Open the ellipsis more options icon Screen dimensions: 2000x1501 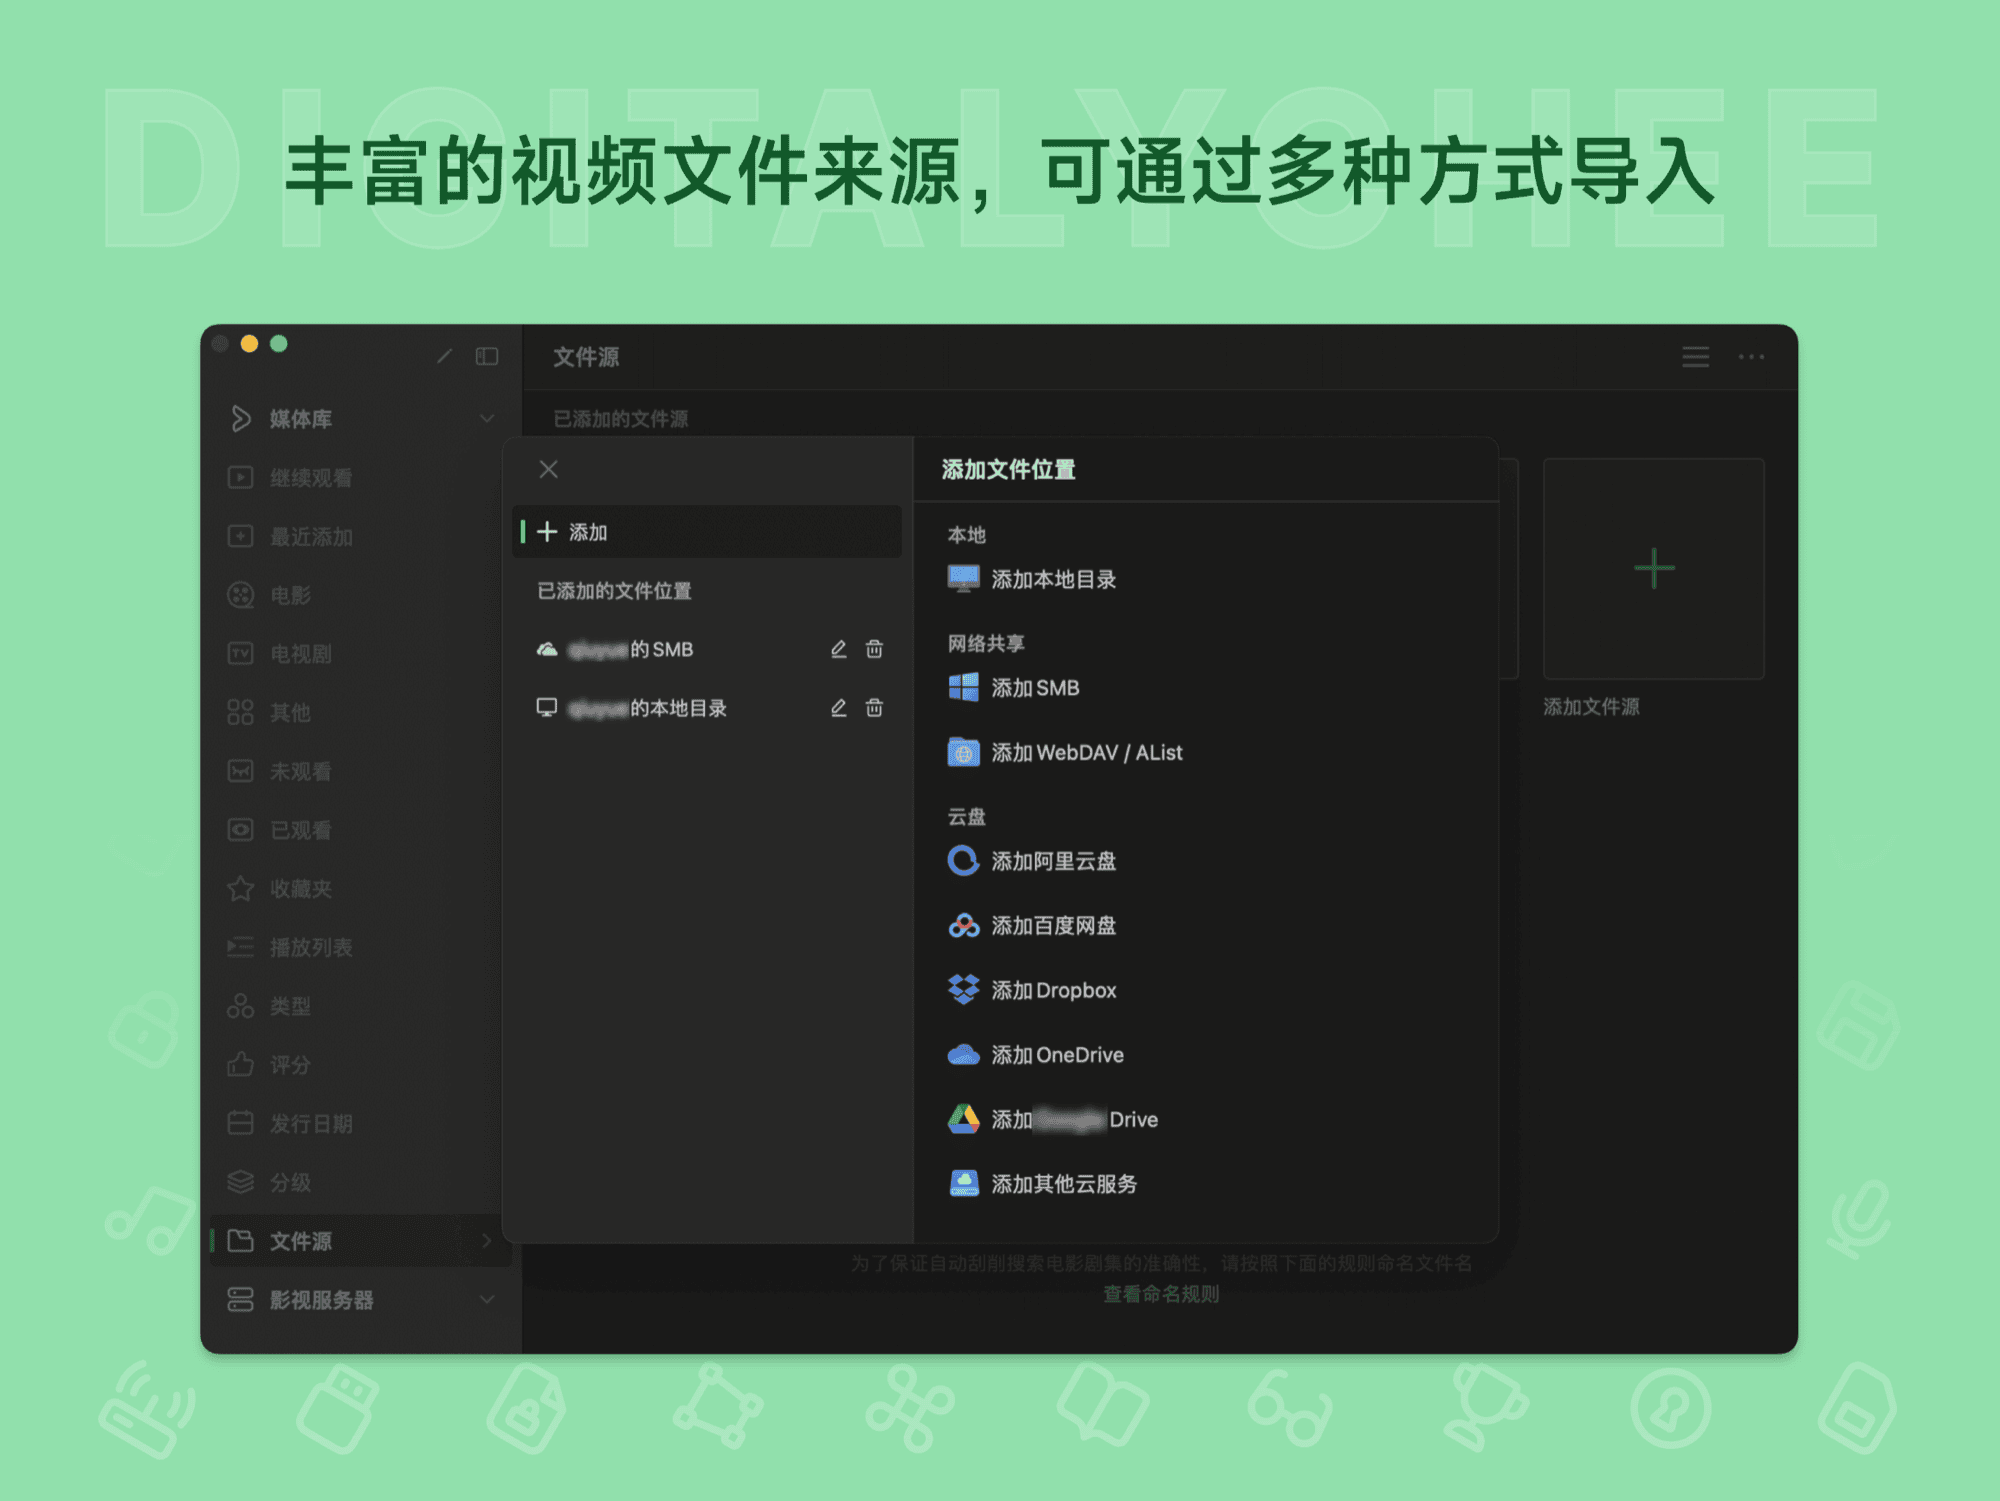1752,357
